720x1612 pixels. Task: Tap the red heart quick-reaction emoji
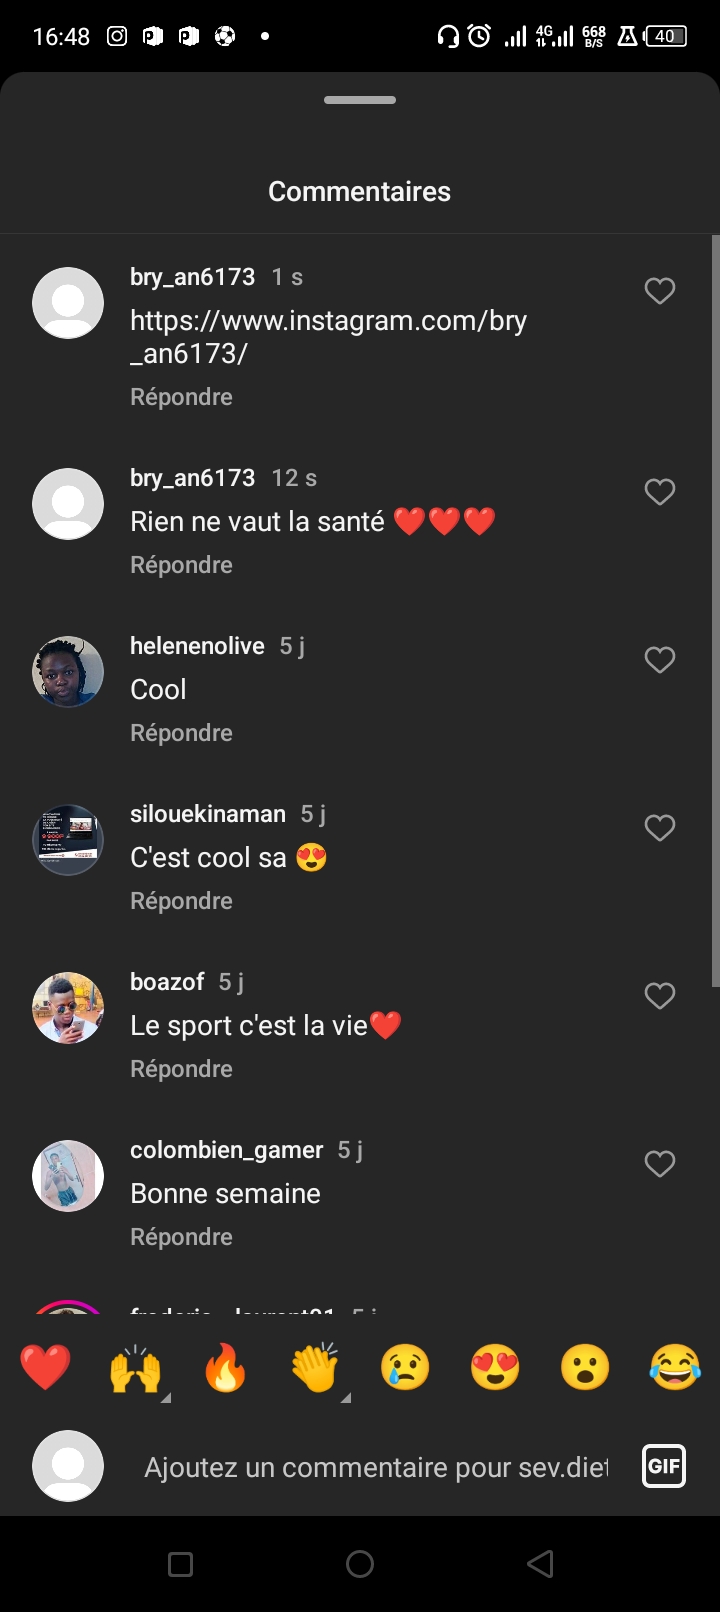click(46, 1368)
